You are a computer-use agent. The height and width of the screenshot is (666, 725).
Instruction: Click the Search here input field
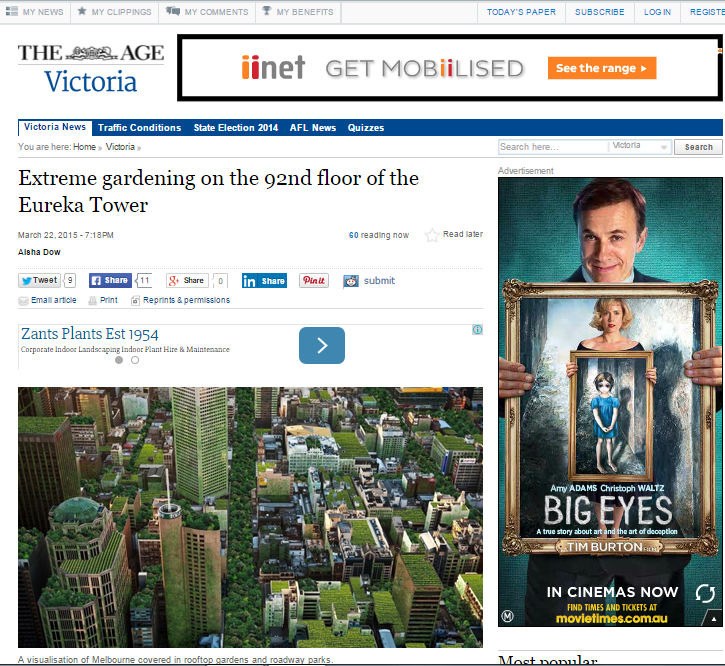pos(553,147)
